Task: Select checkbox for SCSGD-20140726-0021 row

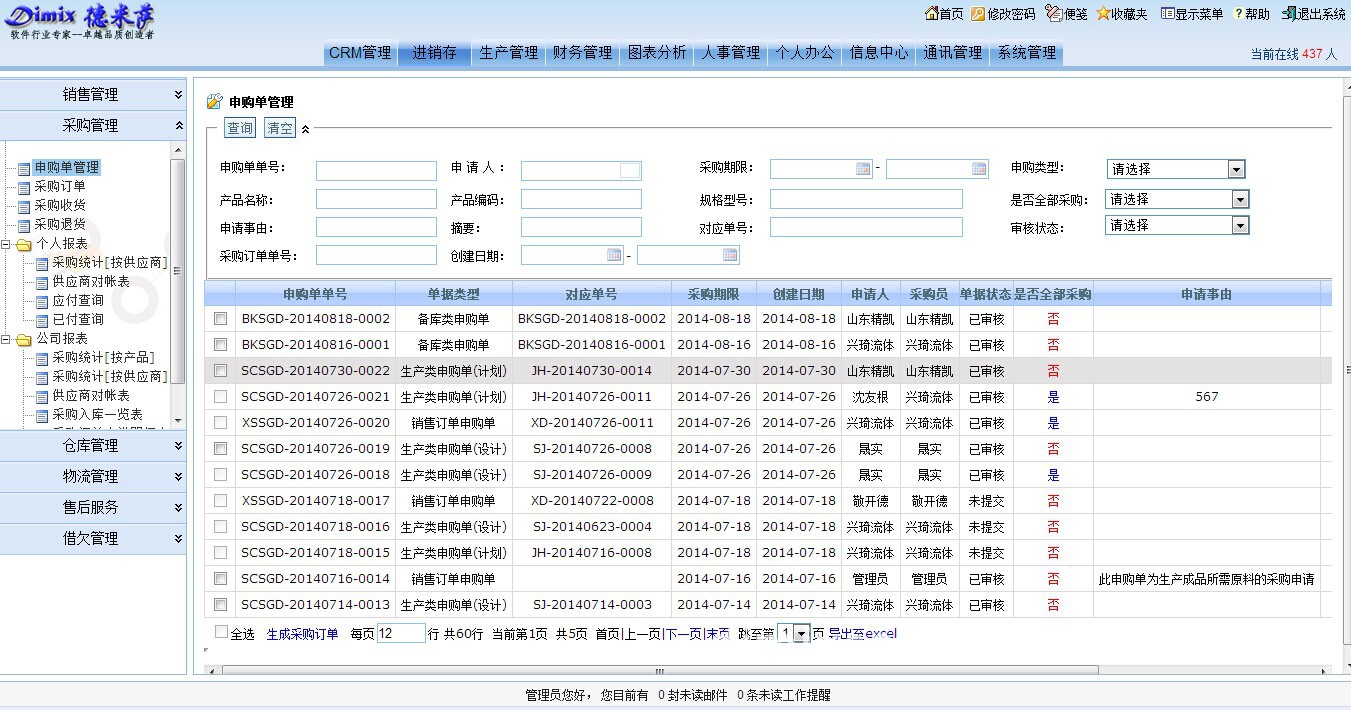Action: click(220, 397)
